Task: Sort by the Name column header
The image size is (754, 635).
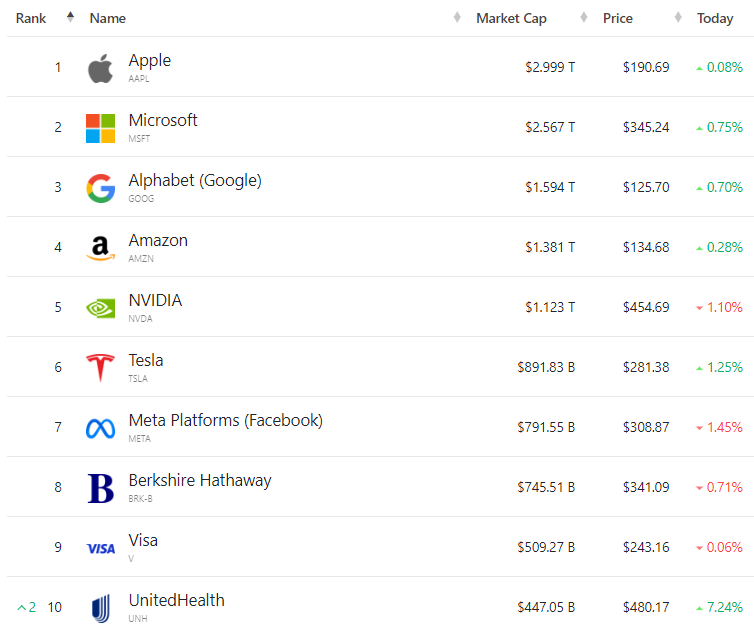Action: point(108,18)
